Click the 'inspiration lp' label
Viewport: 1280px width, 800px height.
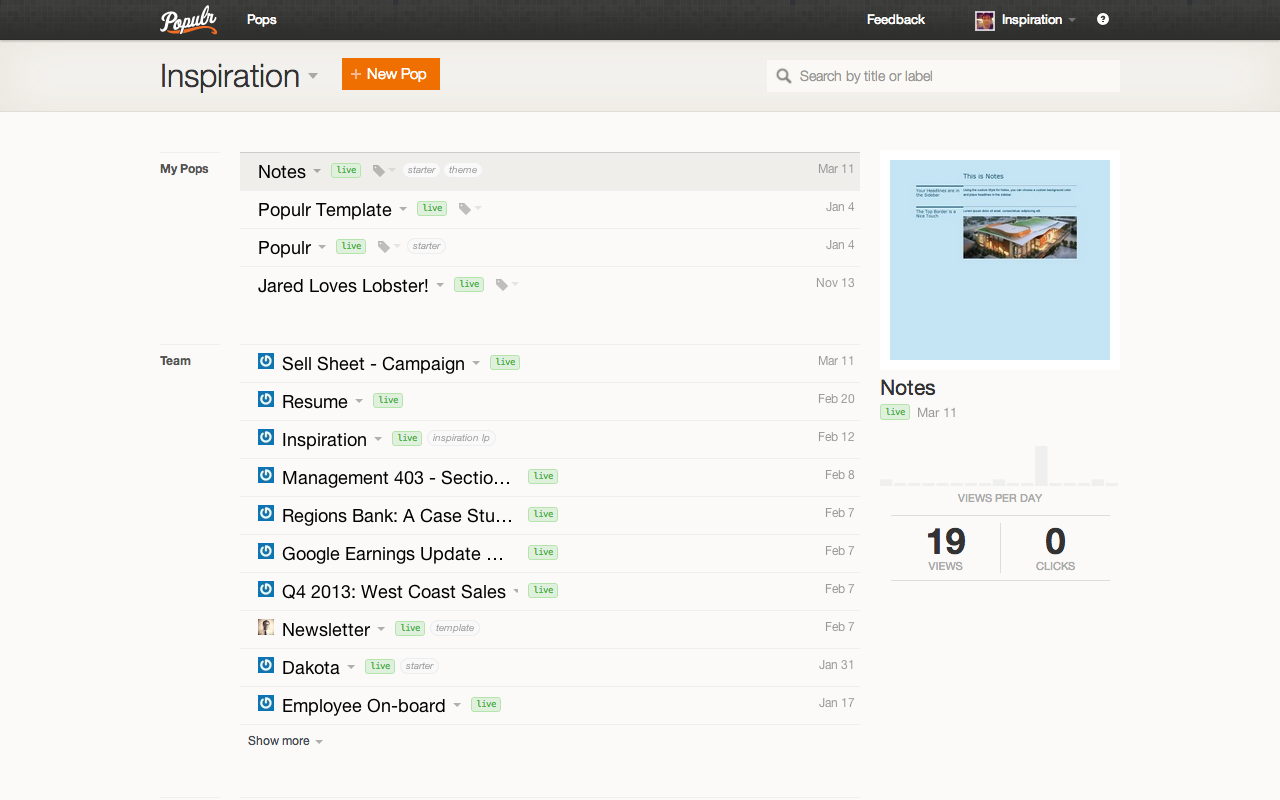click(x=461, y=438)
